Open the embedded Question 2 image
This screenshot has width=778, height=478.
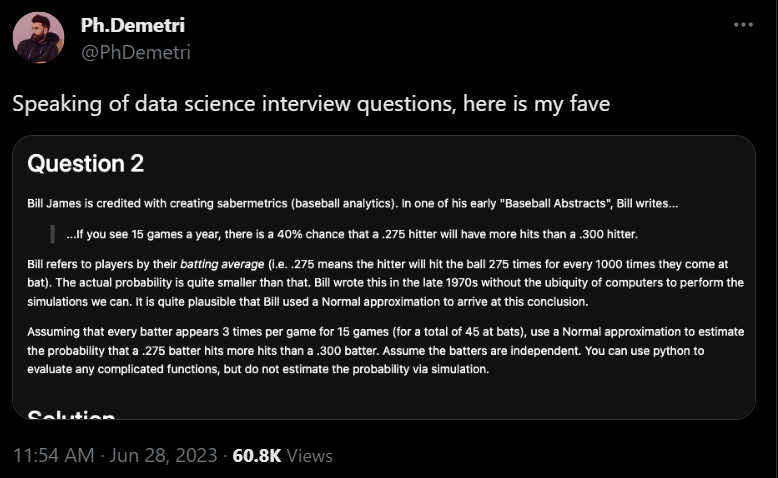click(x=384, y=277)
